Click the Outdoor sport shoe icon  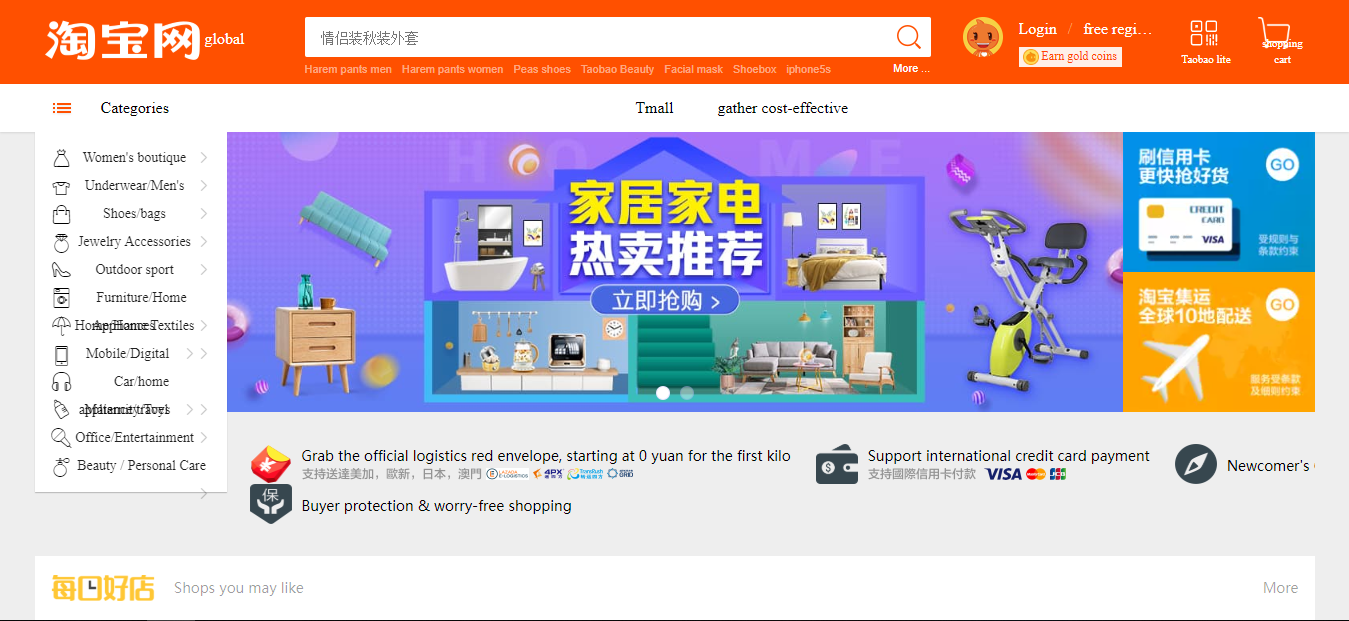click(x=61, y=270)
